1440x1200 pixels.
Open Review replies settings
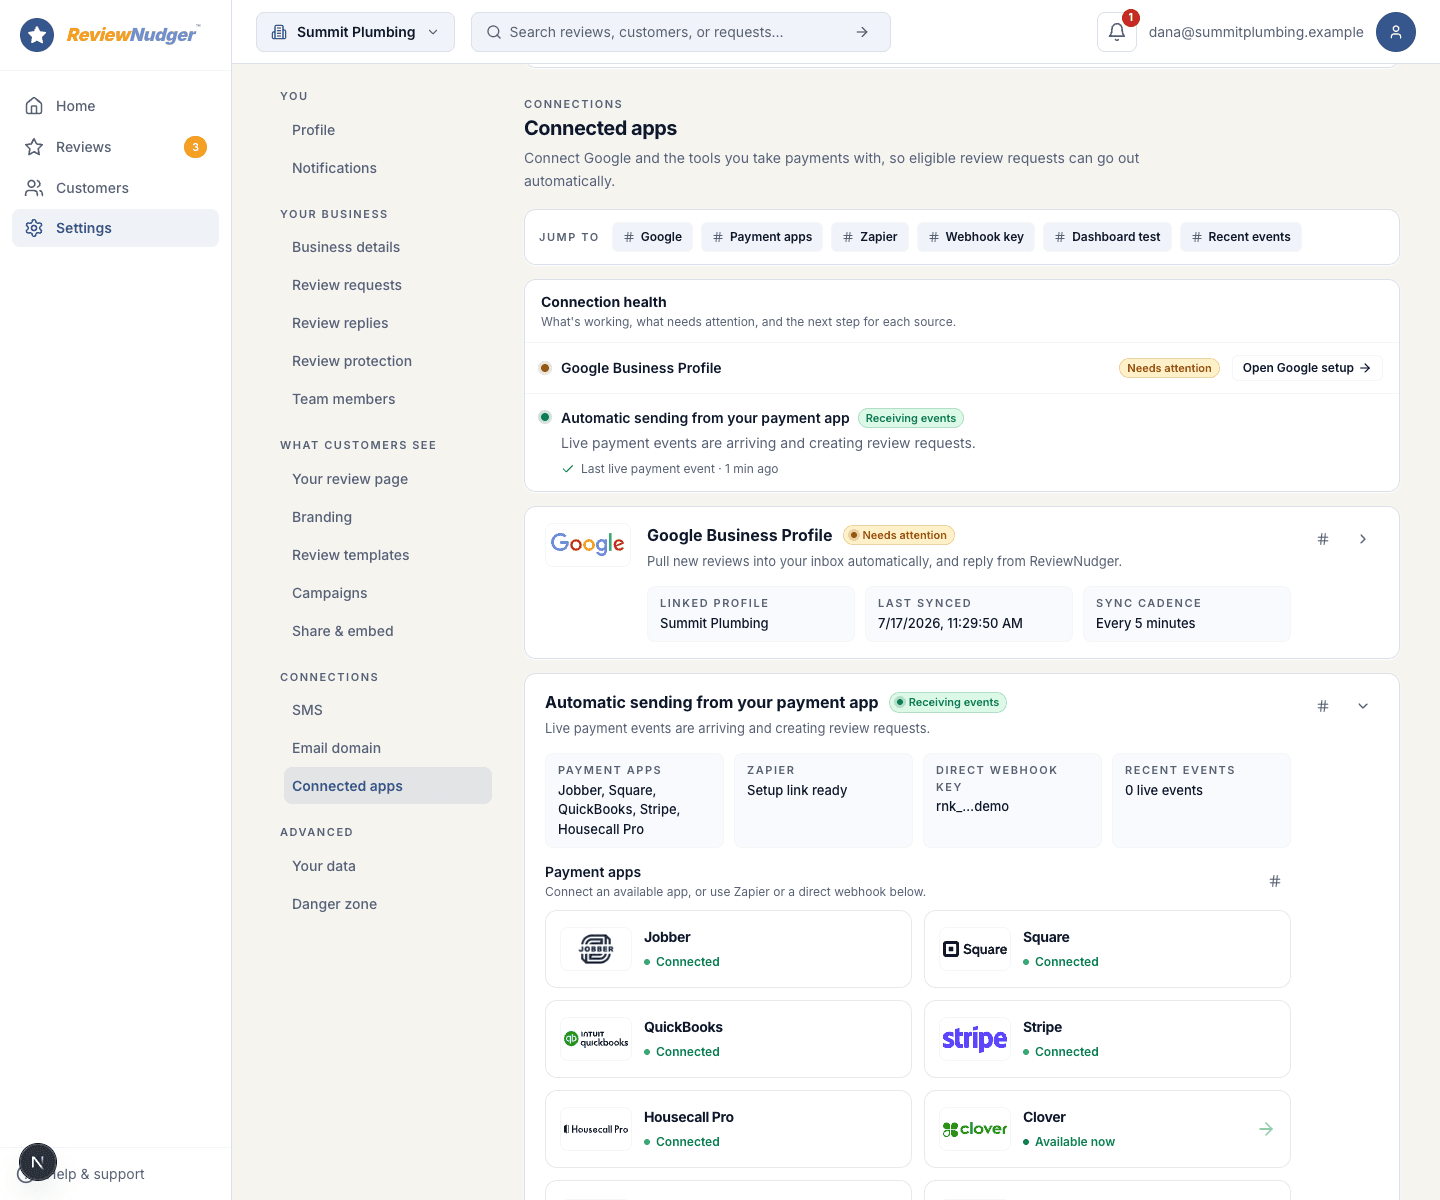click(x=388, y=323)
